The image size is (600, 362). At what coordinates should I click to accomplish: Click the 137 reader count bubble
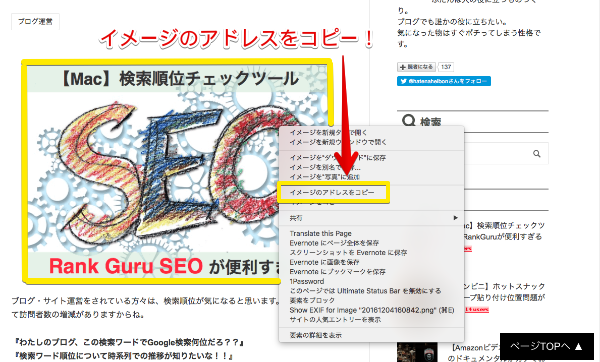click(446, 67)
